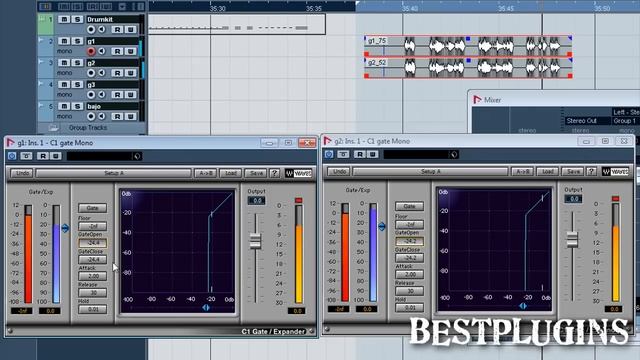The width and height of the screenshot is (640, 360).
Task: Toggle write automation in g2 plugin window
Action: 372,154
